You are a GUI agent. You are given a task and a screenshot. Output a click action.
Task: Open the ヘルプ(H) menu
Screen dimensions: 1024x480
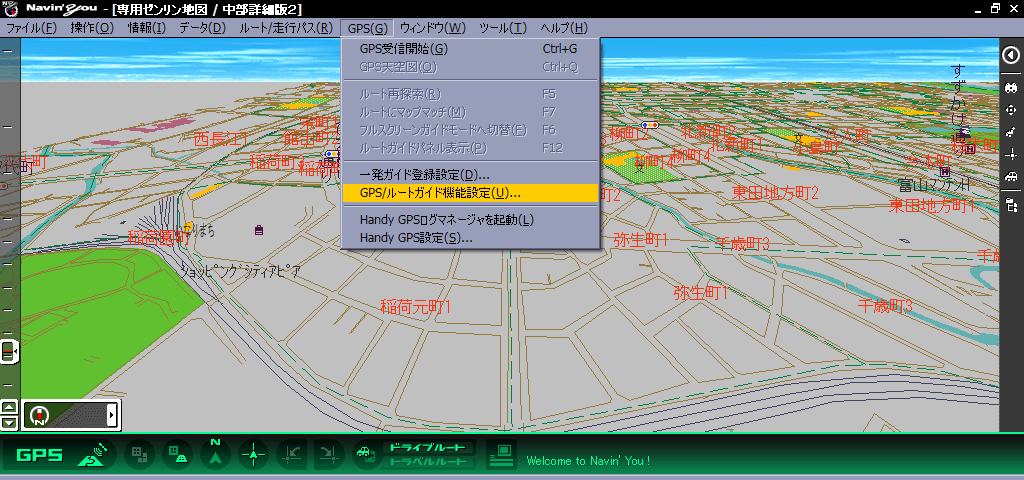point(564,28)
